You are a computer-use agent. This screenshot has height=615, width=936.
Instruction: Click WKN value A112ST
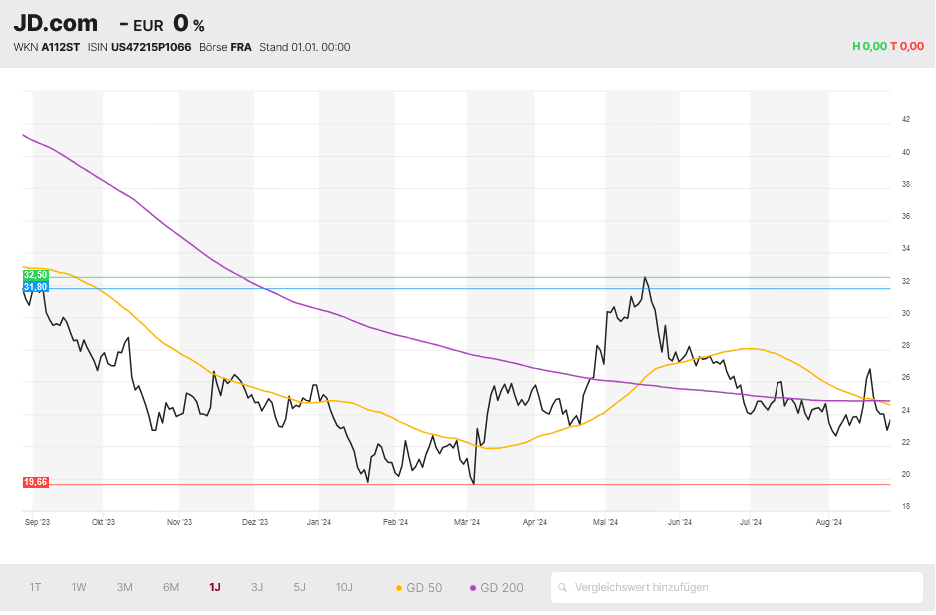coord(60,47)
